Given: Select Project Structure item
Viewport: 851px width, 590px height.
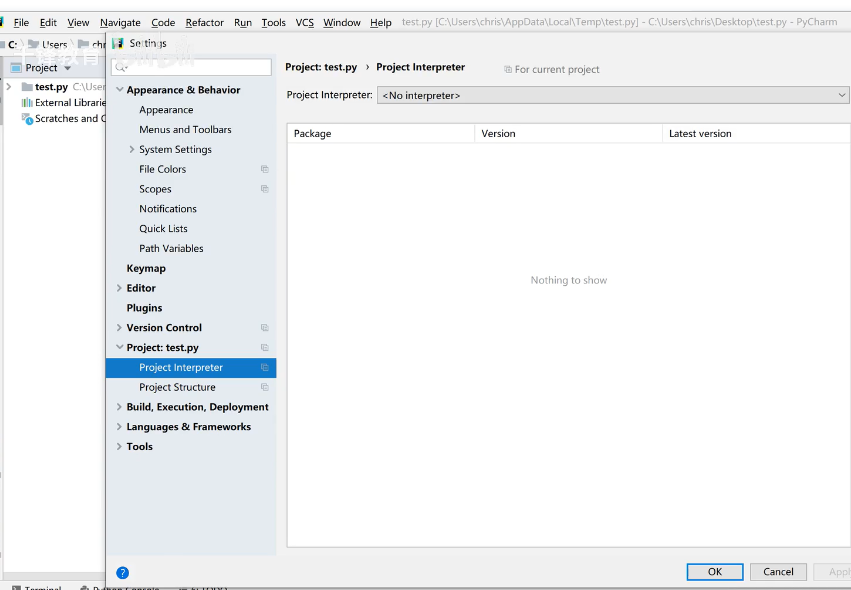Looking at the screenshot, I should tap(177, 387).
